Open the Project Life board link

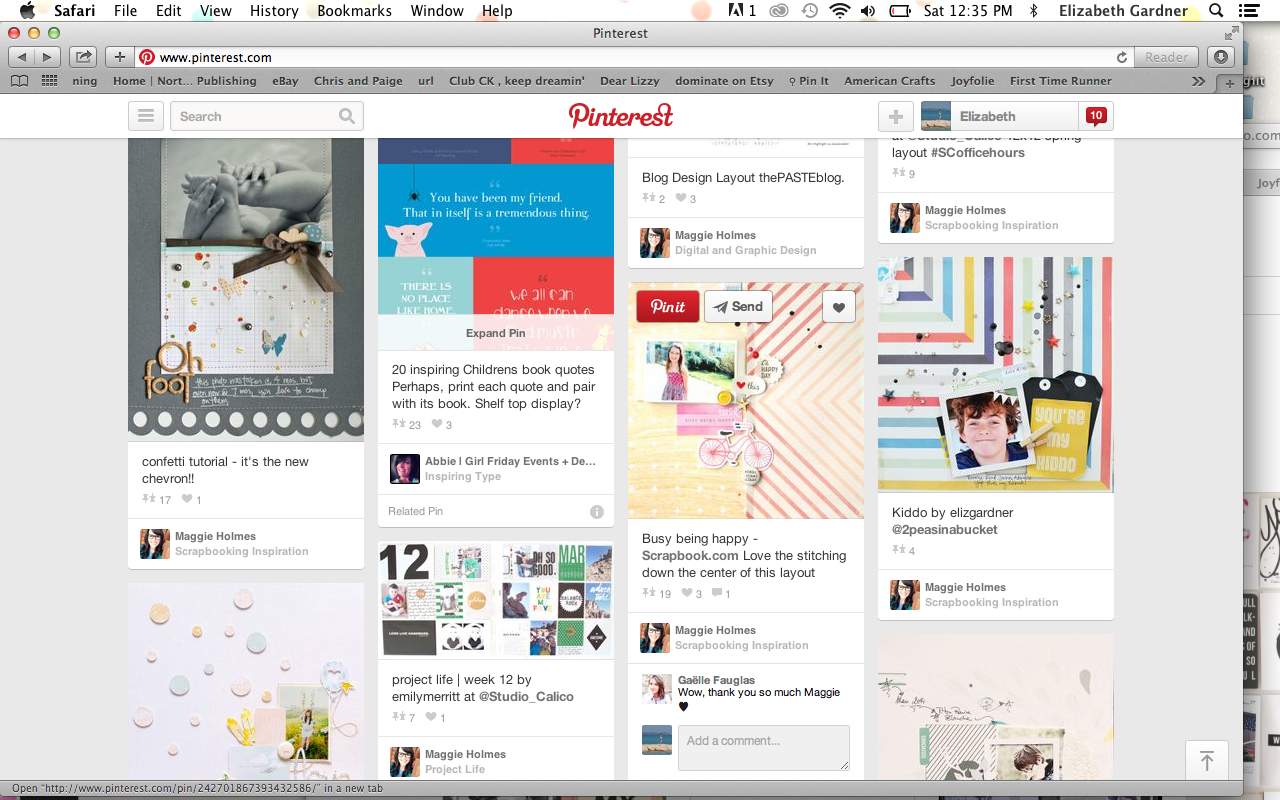455,769
